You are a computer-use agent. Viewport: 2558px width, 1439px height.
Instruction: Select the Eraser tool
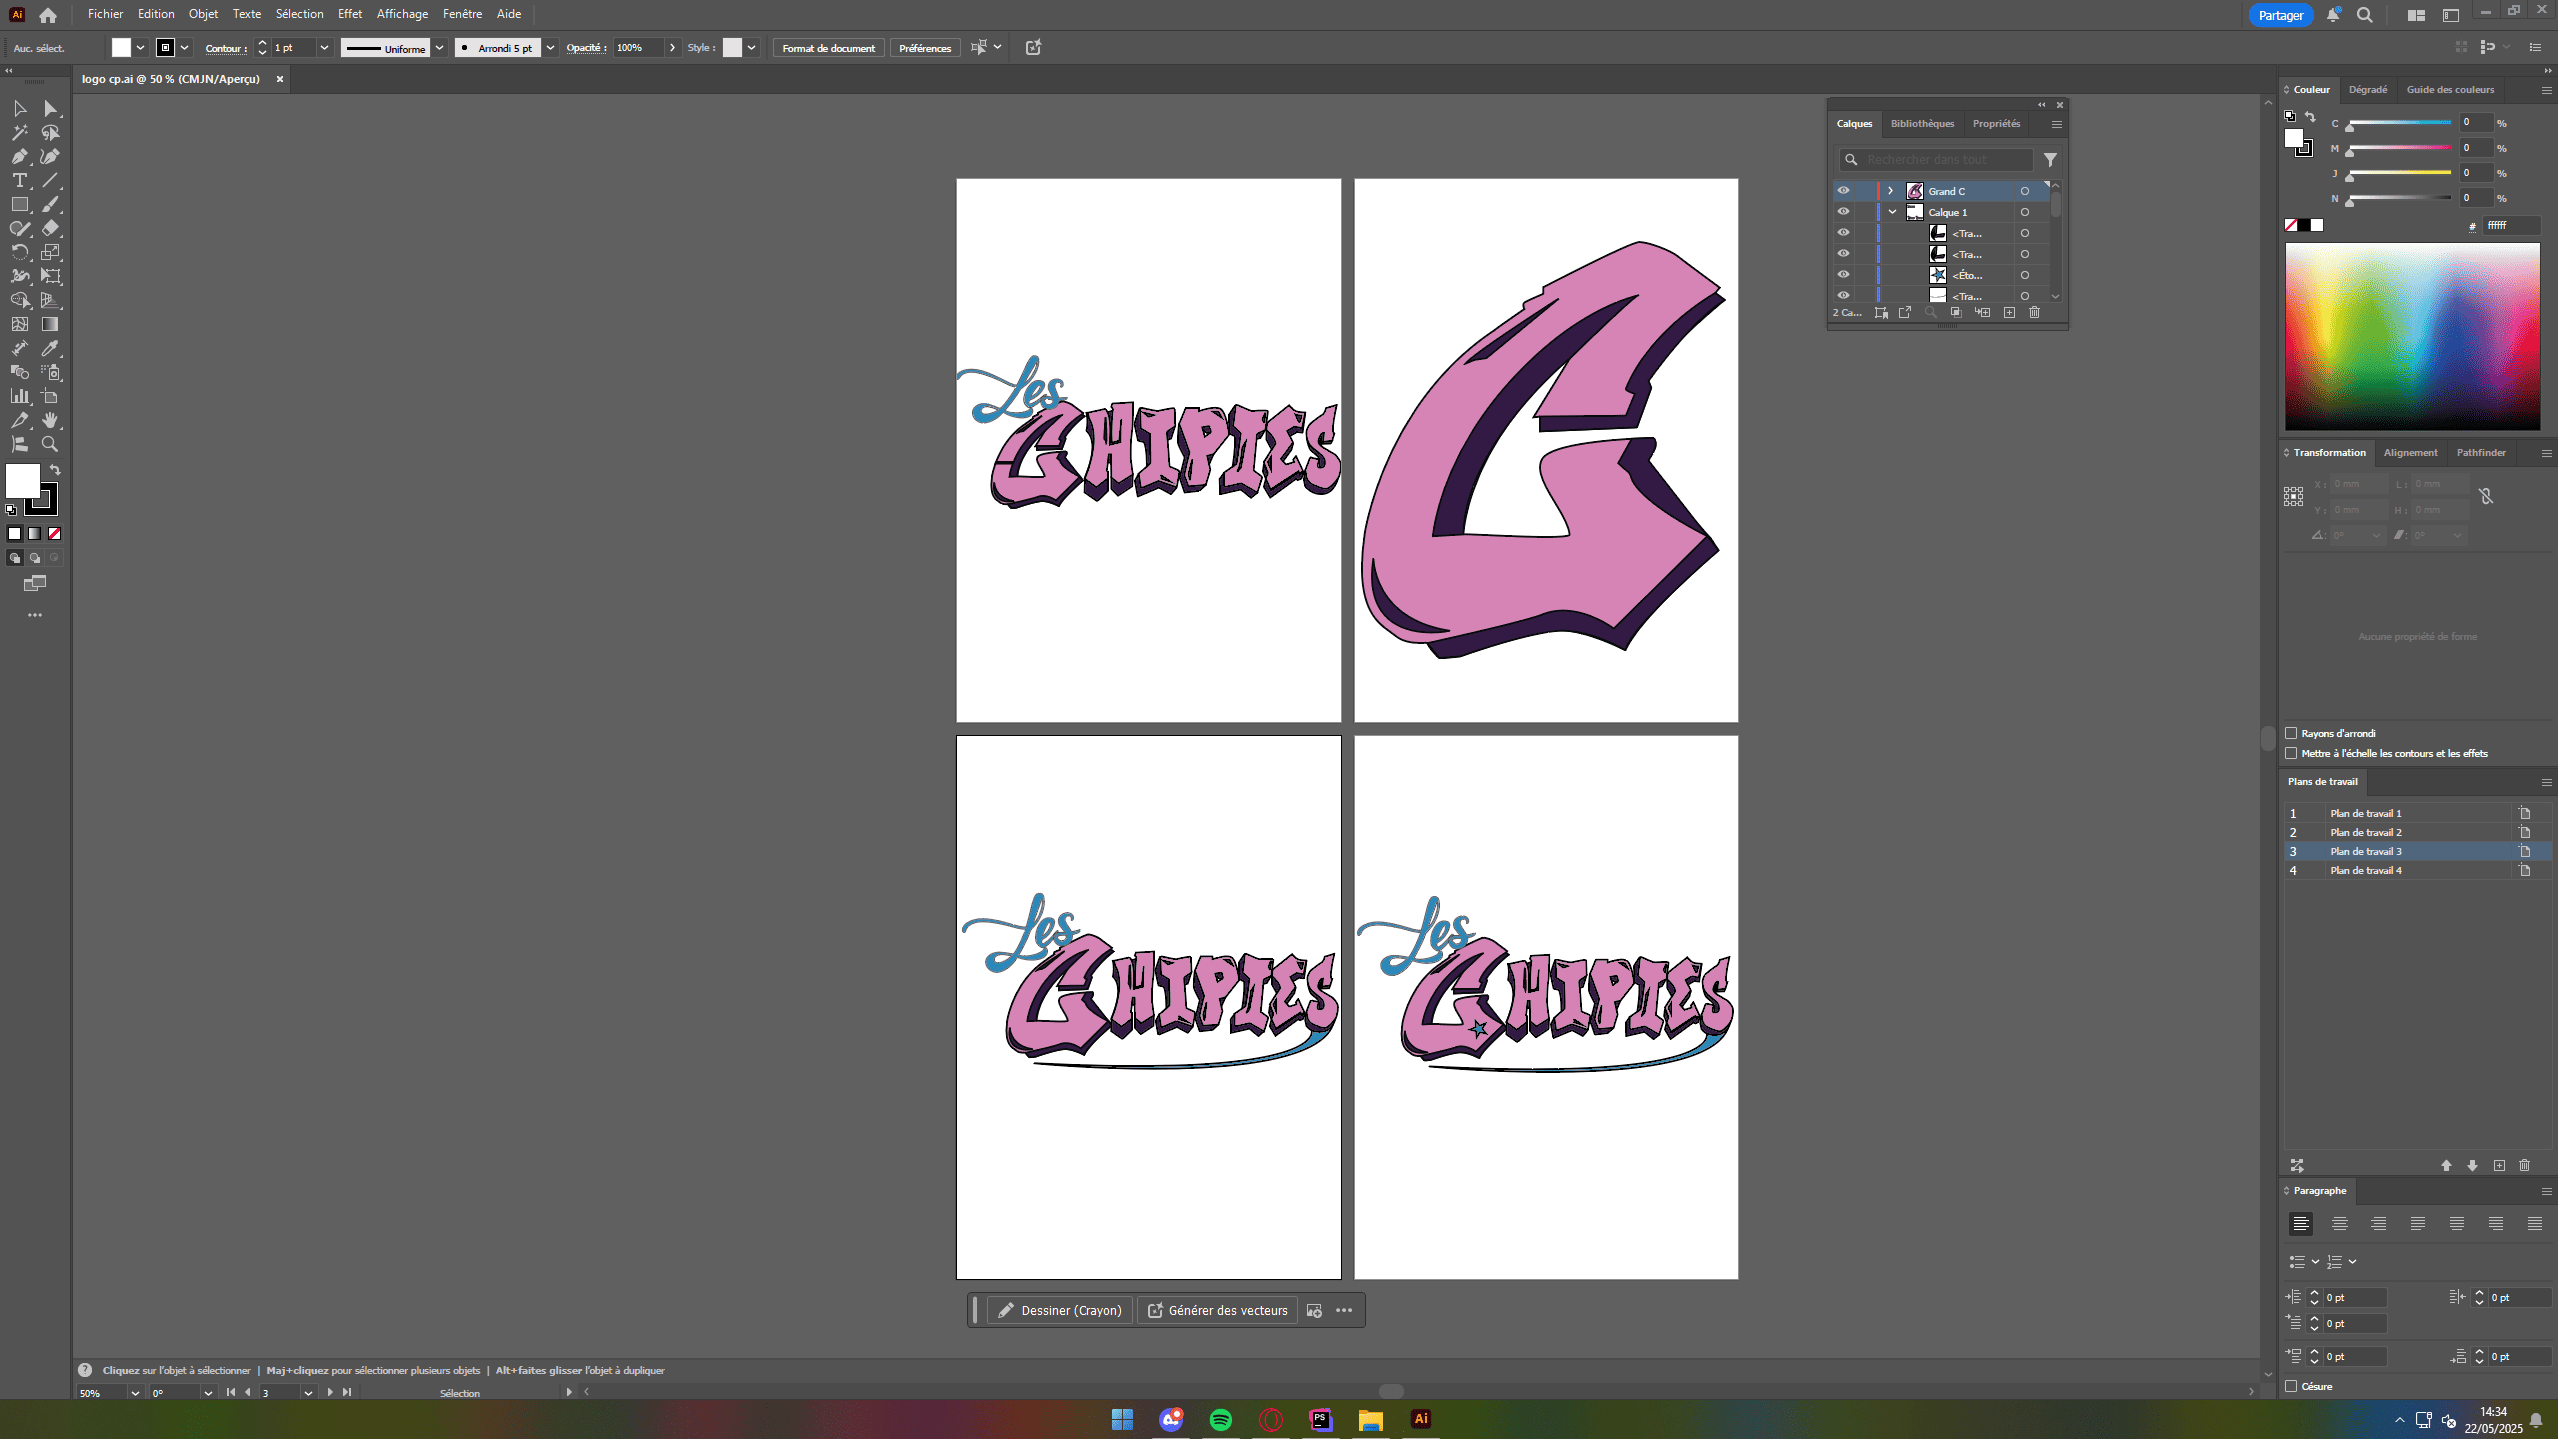[x=50, y=228]
